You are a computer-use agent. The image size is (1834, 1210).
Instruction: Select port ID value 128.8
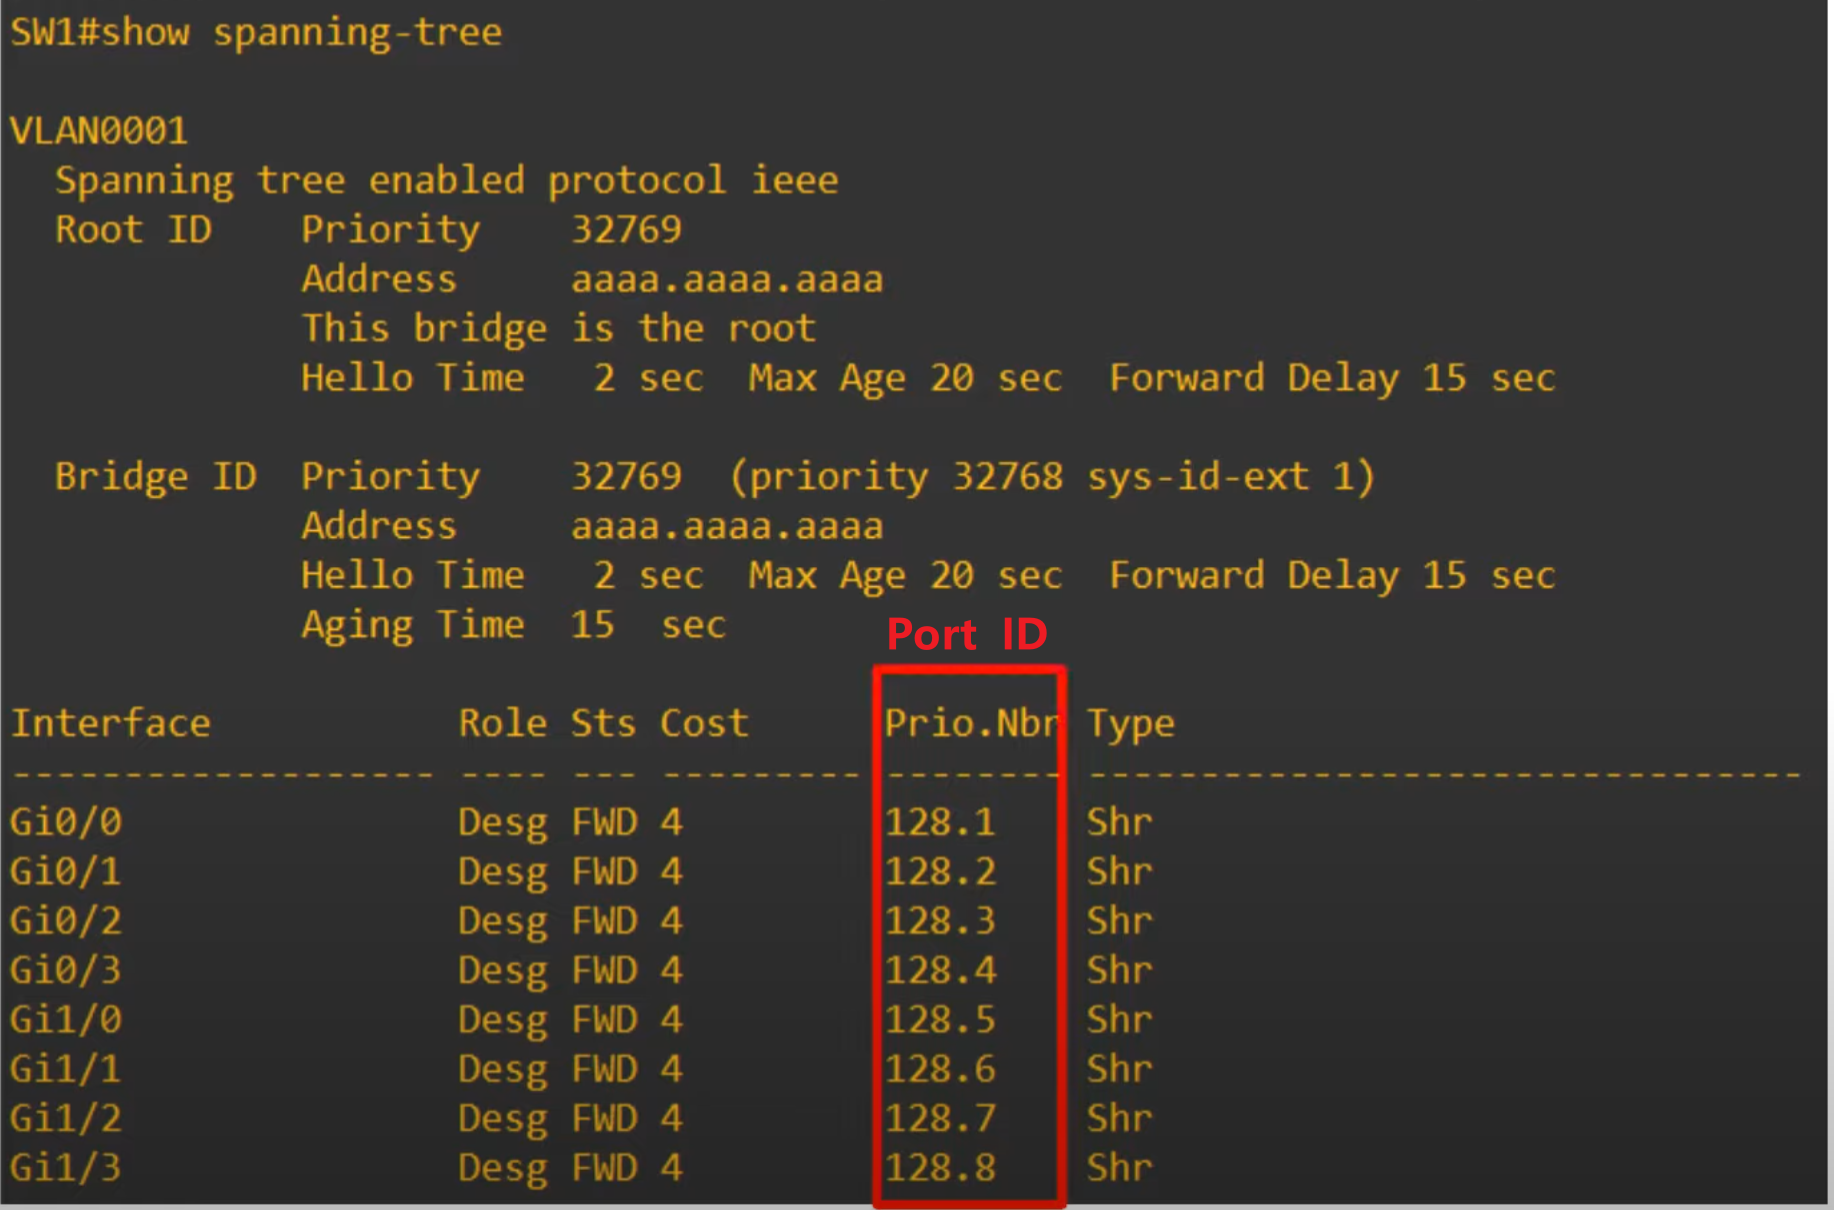pyautogui.click(x=940, y=1168)
